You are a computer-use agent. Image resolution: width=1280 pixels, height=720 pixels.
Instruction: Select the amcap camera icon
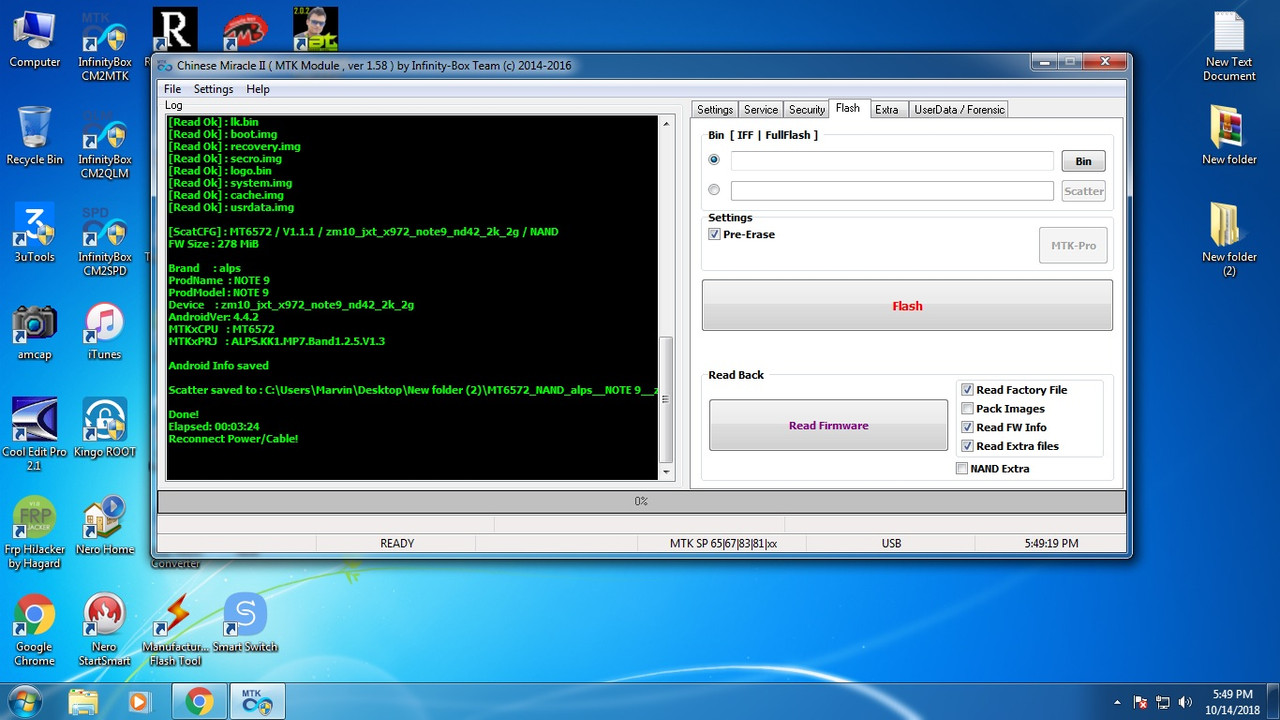(x=34, y=332)
